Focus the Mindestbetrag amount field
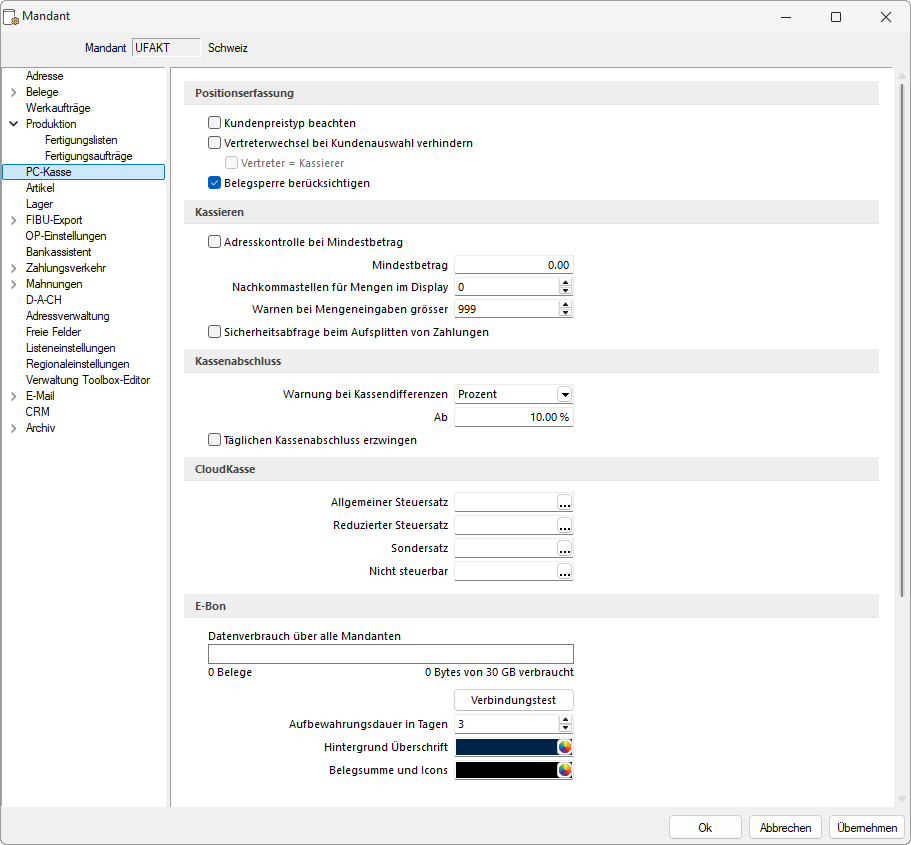 coord(514,265)
